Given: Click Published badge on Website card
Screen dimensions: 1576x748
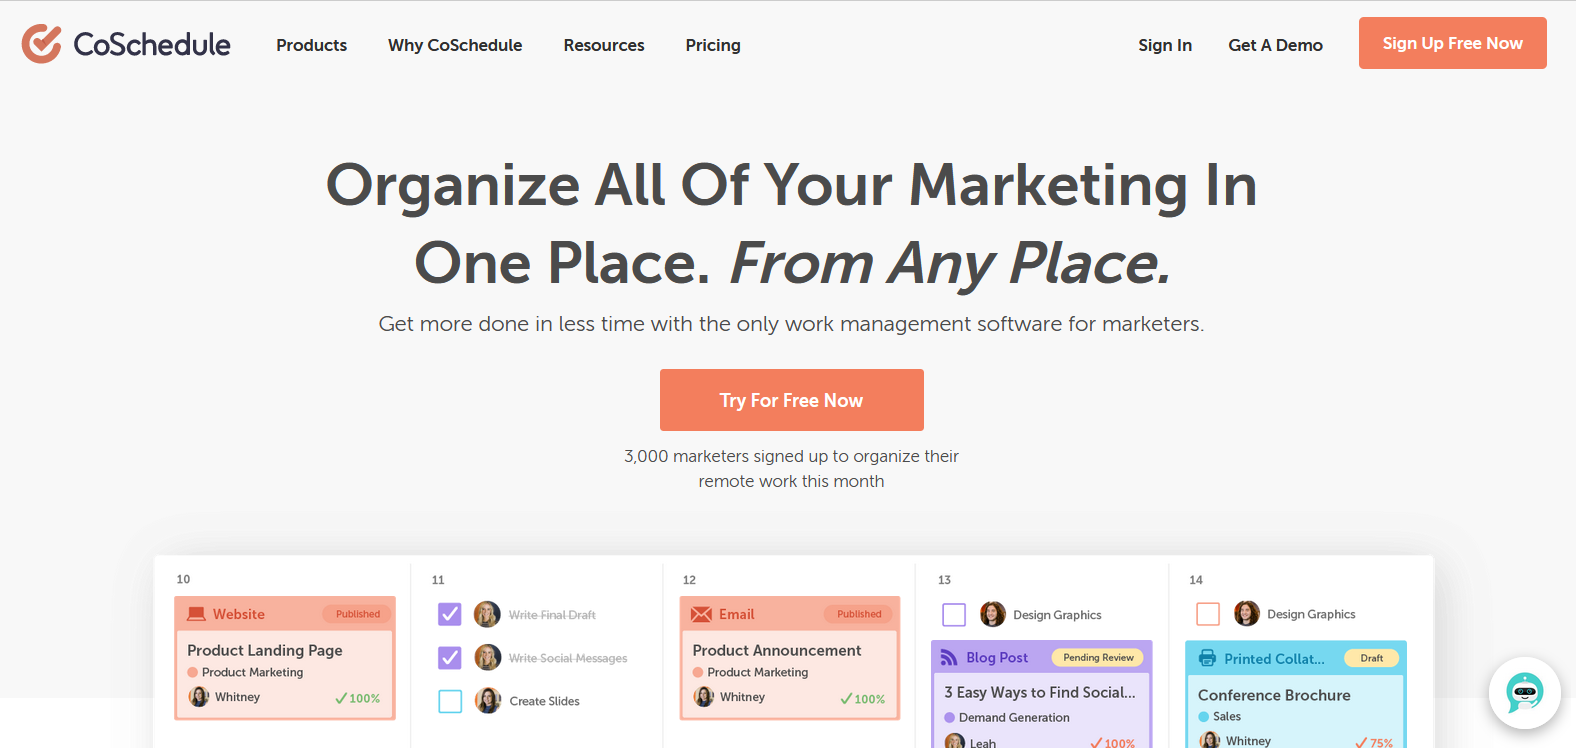Looking at the screenshot, I should (358, 614).
